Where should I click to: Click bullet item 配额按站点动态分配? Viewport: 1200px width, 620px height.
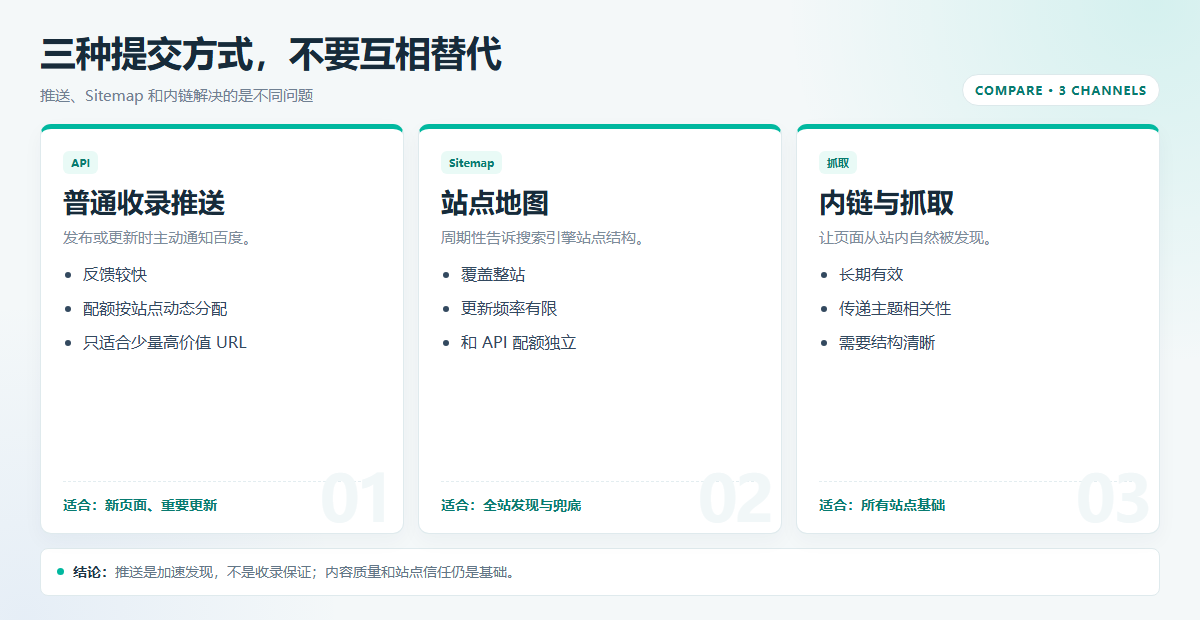click(x=155, y=308)
